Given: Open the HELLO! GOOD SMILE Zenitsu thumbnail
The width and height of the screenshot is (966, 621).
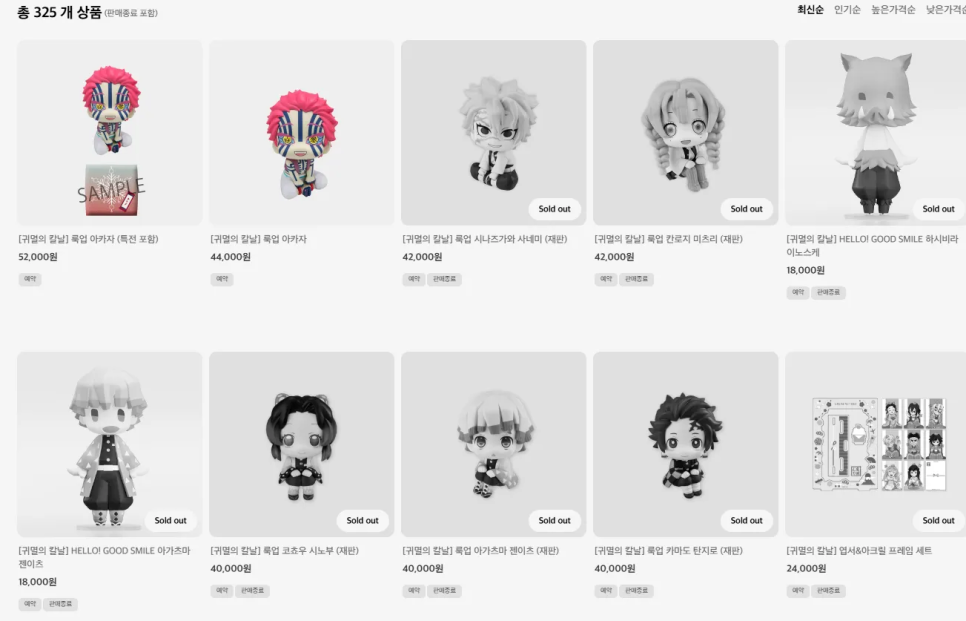Looking at the screenshot, I should click(110, 444).
